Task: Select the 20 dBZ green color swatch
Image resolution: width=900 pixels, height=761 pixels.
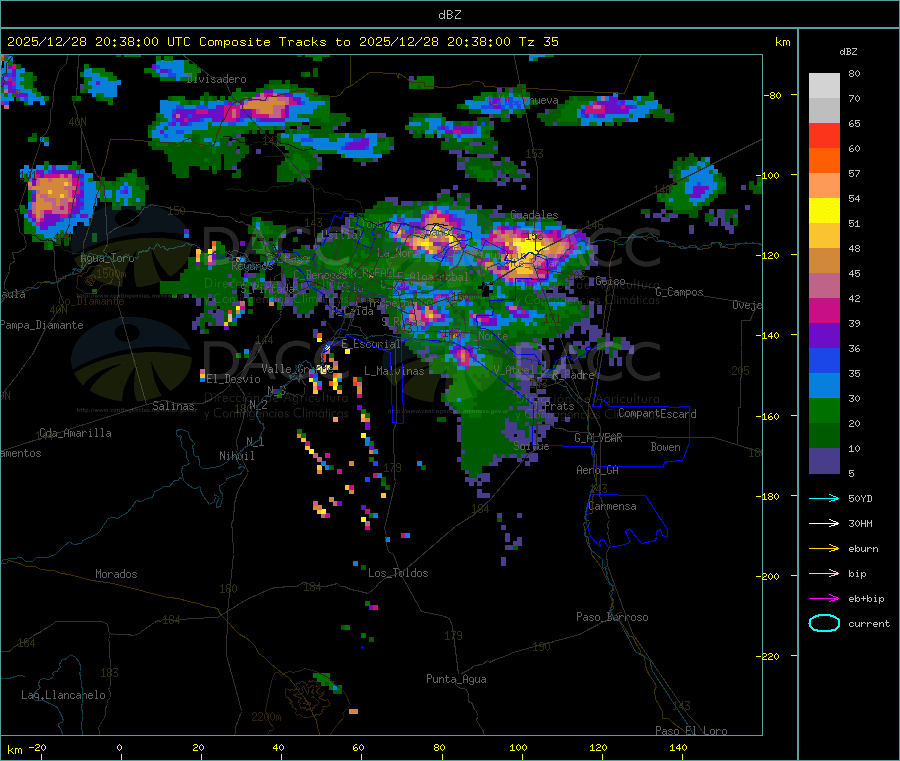Action: click(x=824, y=410)
